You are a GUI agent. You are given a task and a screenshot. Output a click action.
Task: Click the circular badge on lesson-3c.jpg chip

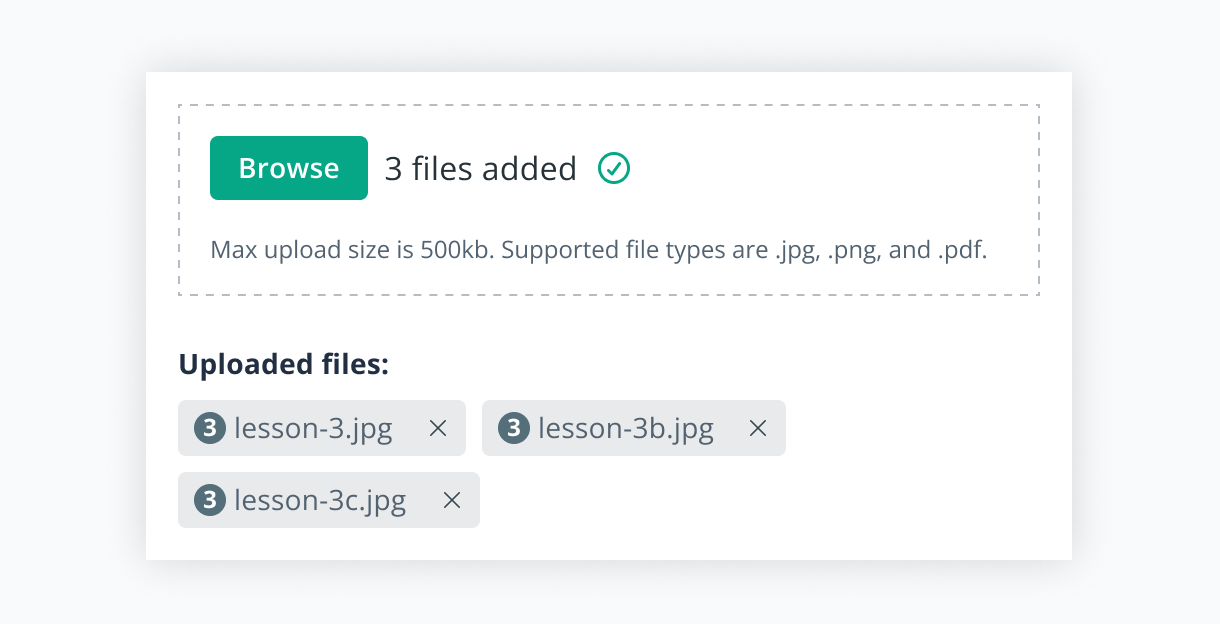[x=209, y=500]
